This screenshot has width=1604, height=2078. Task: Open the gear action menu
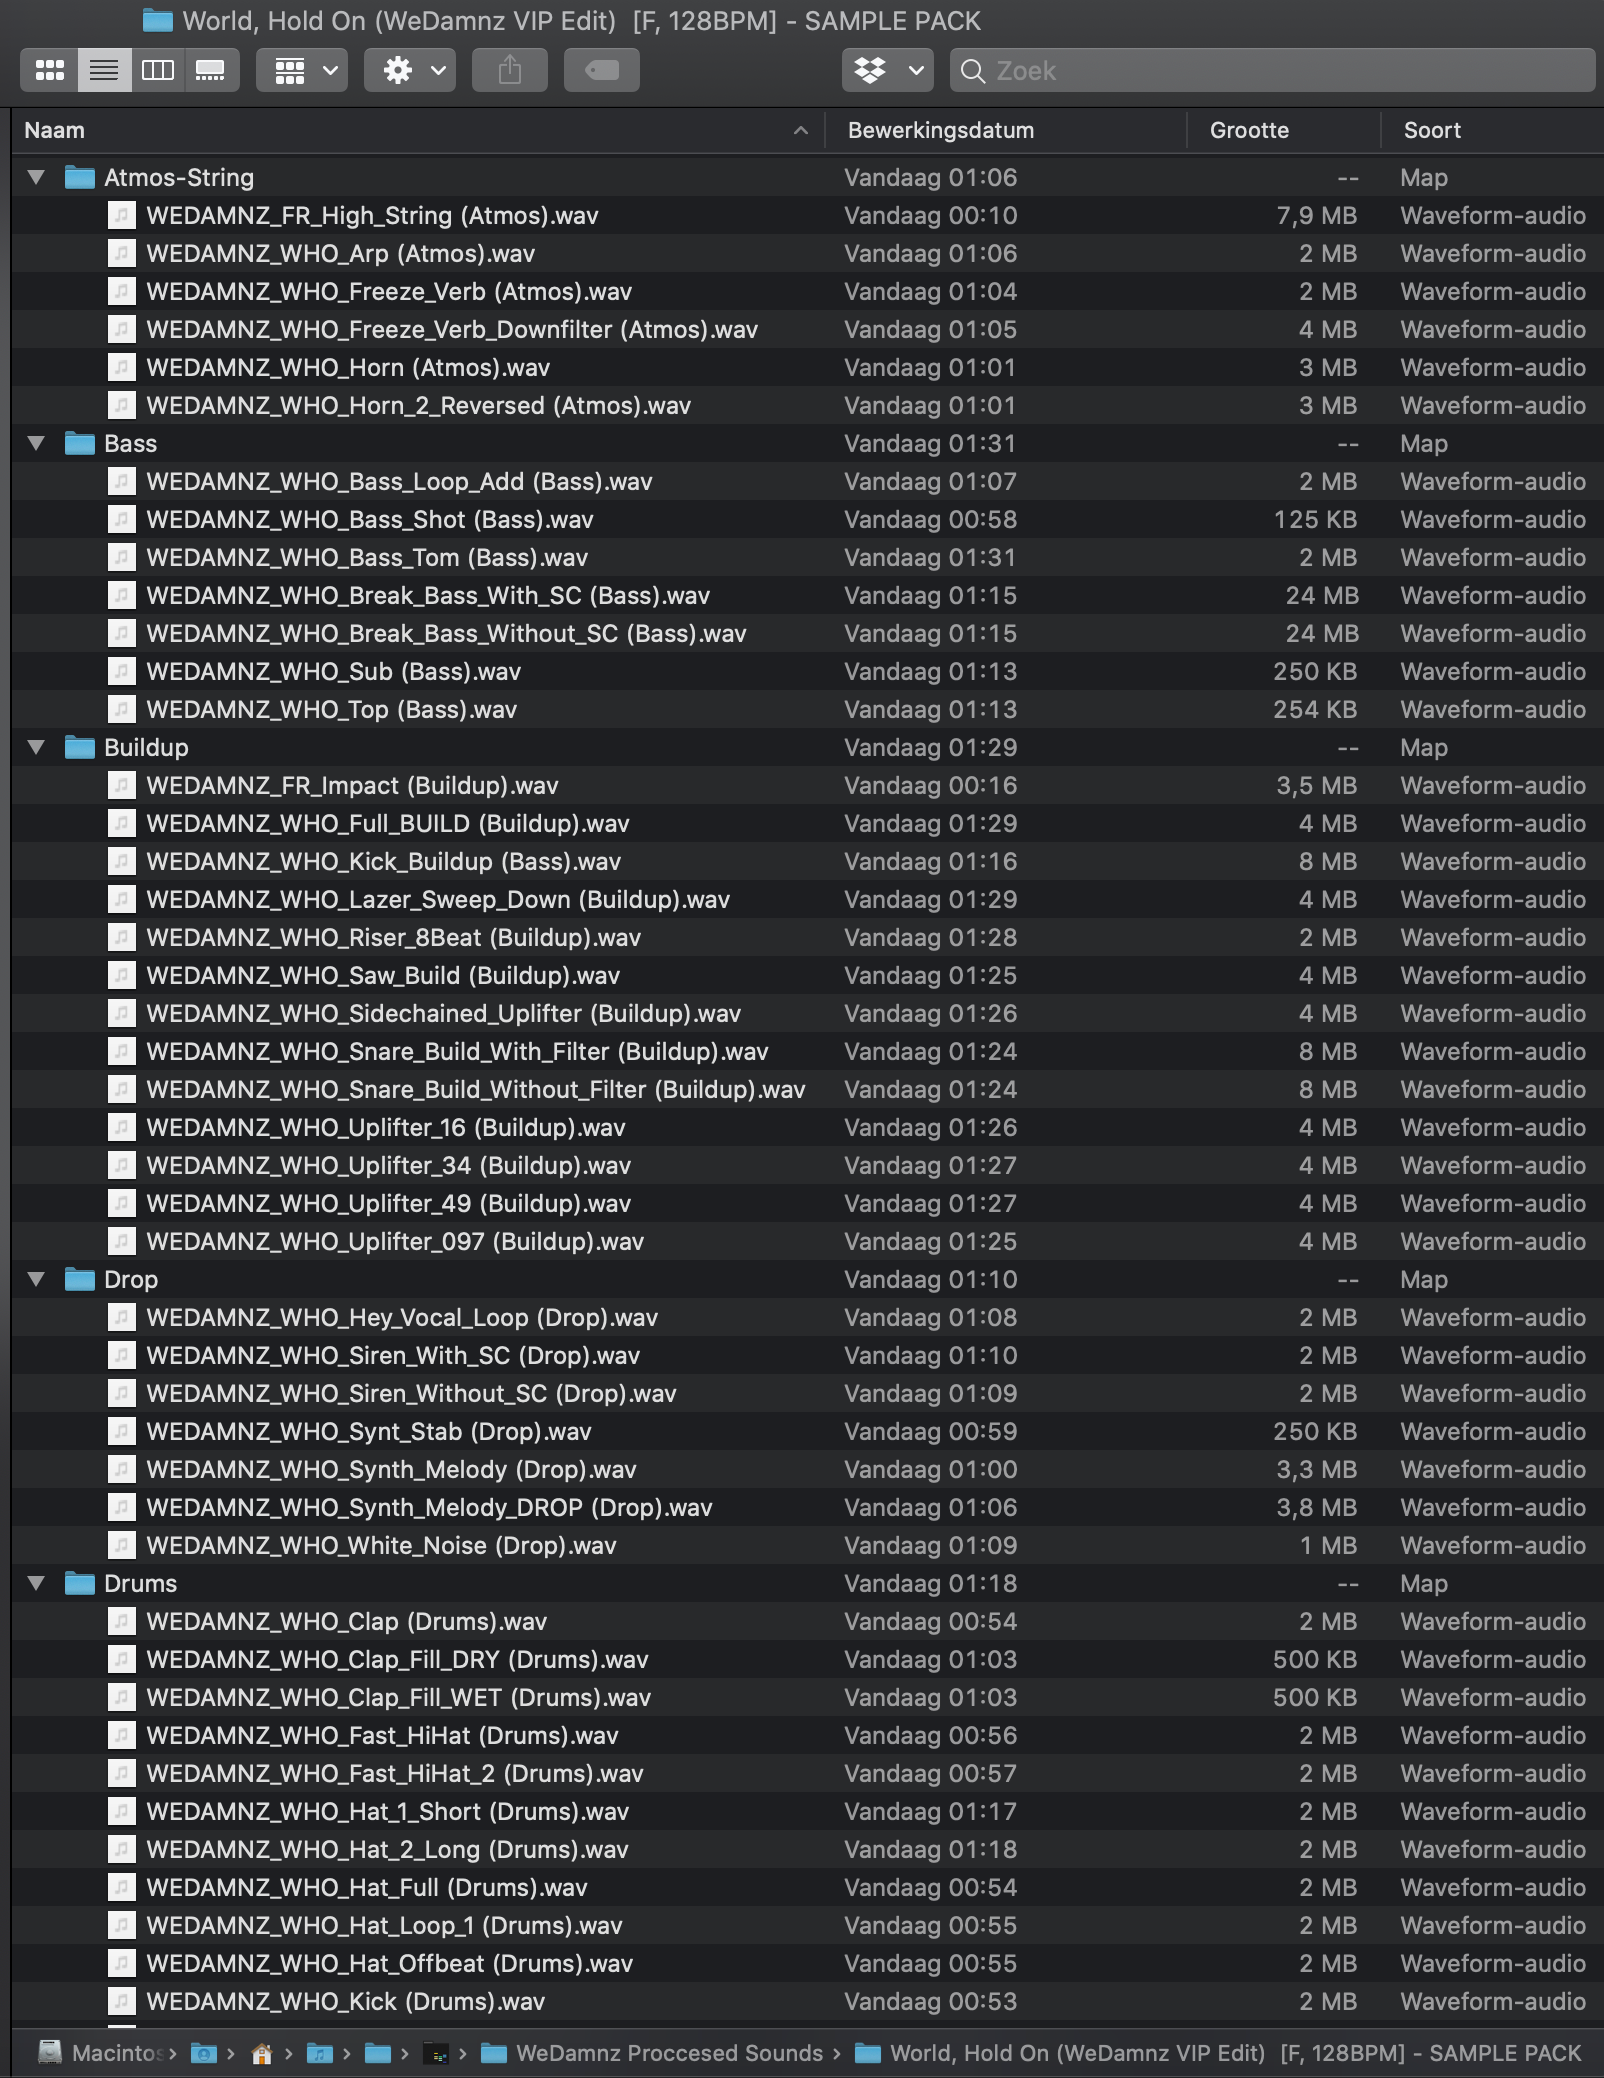point(410,70)
